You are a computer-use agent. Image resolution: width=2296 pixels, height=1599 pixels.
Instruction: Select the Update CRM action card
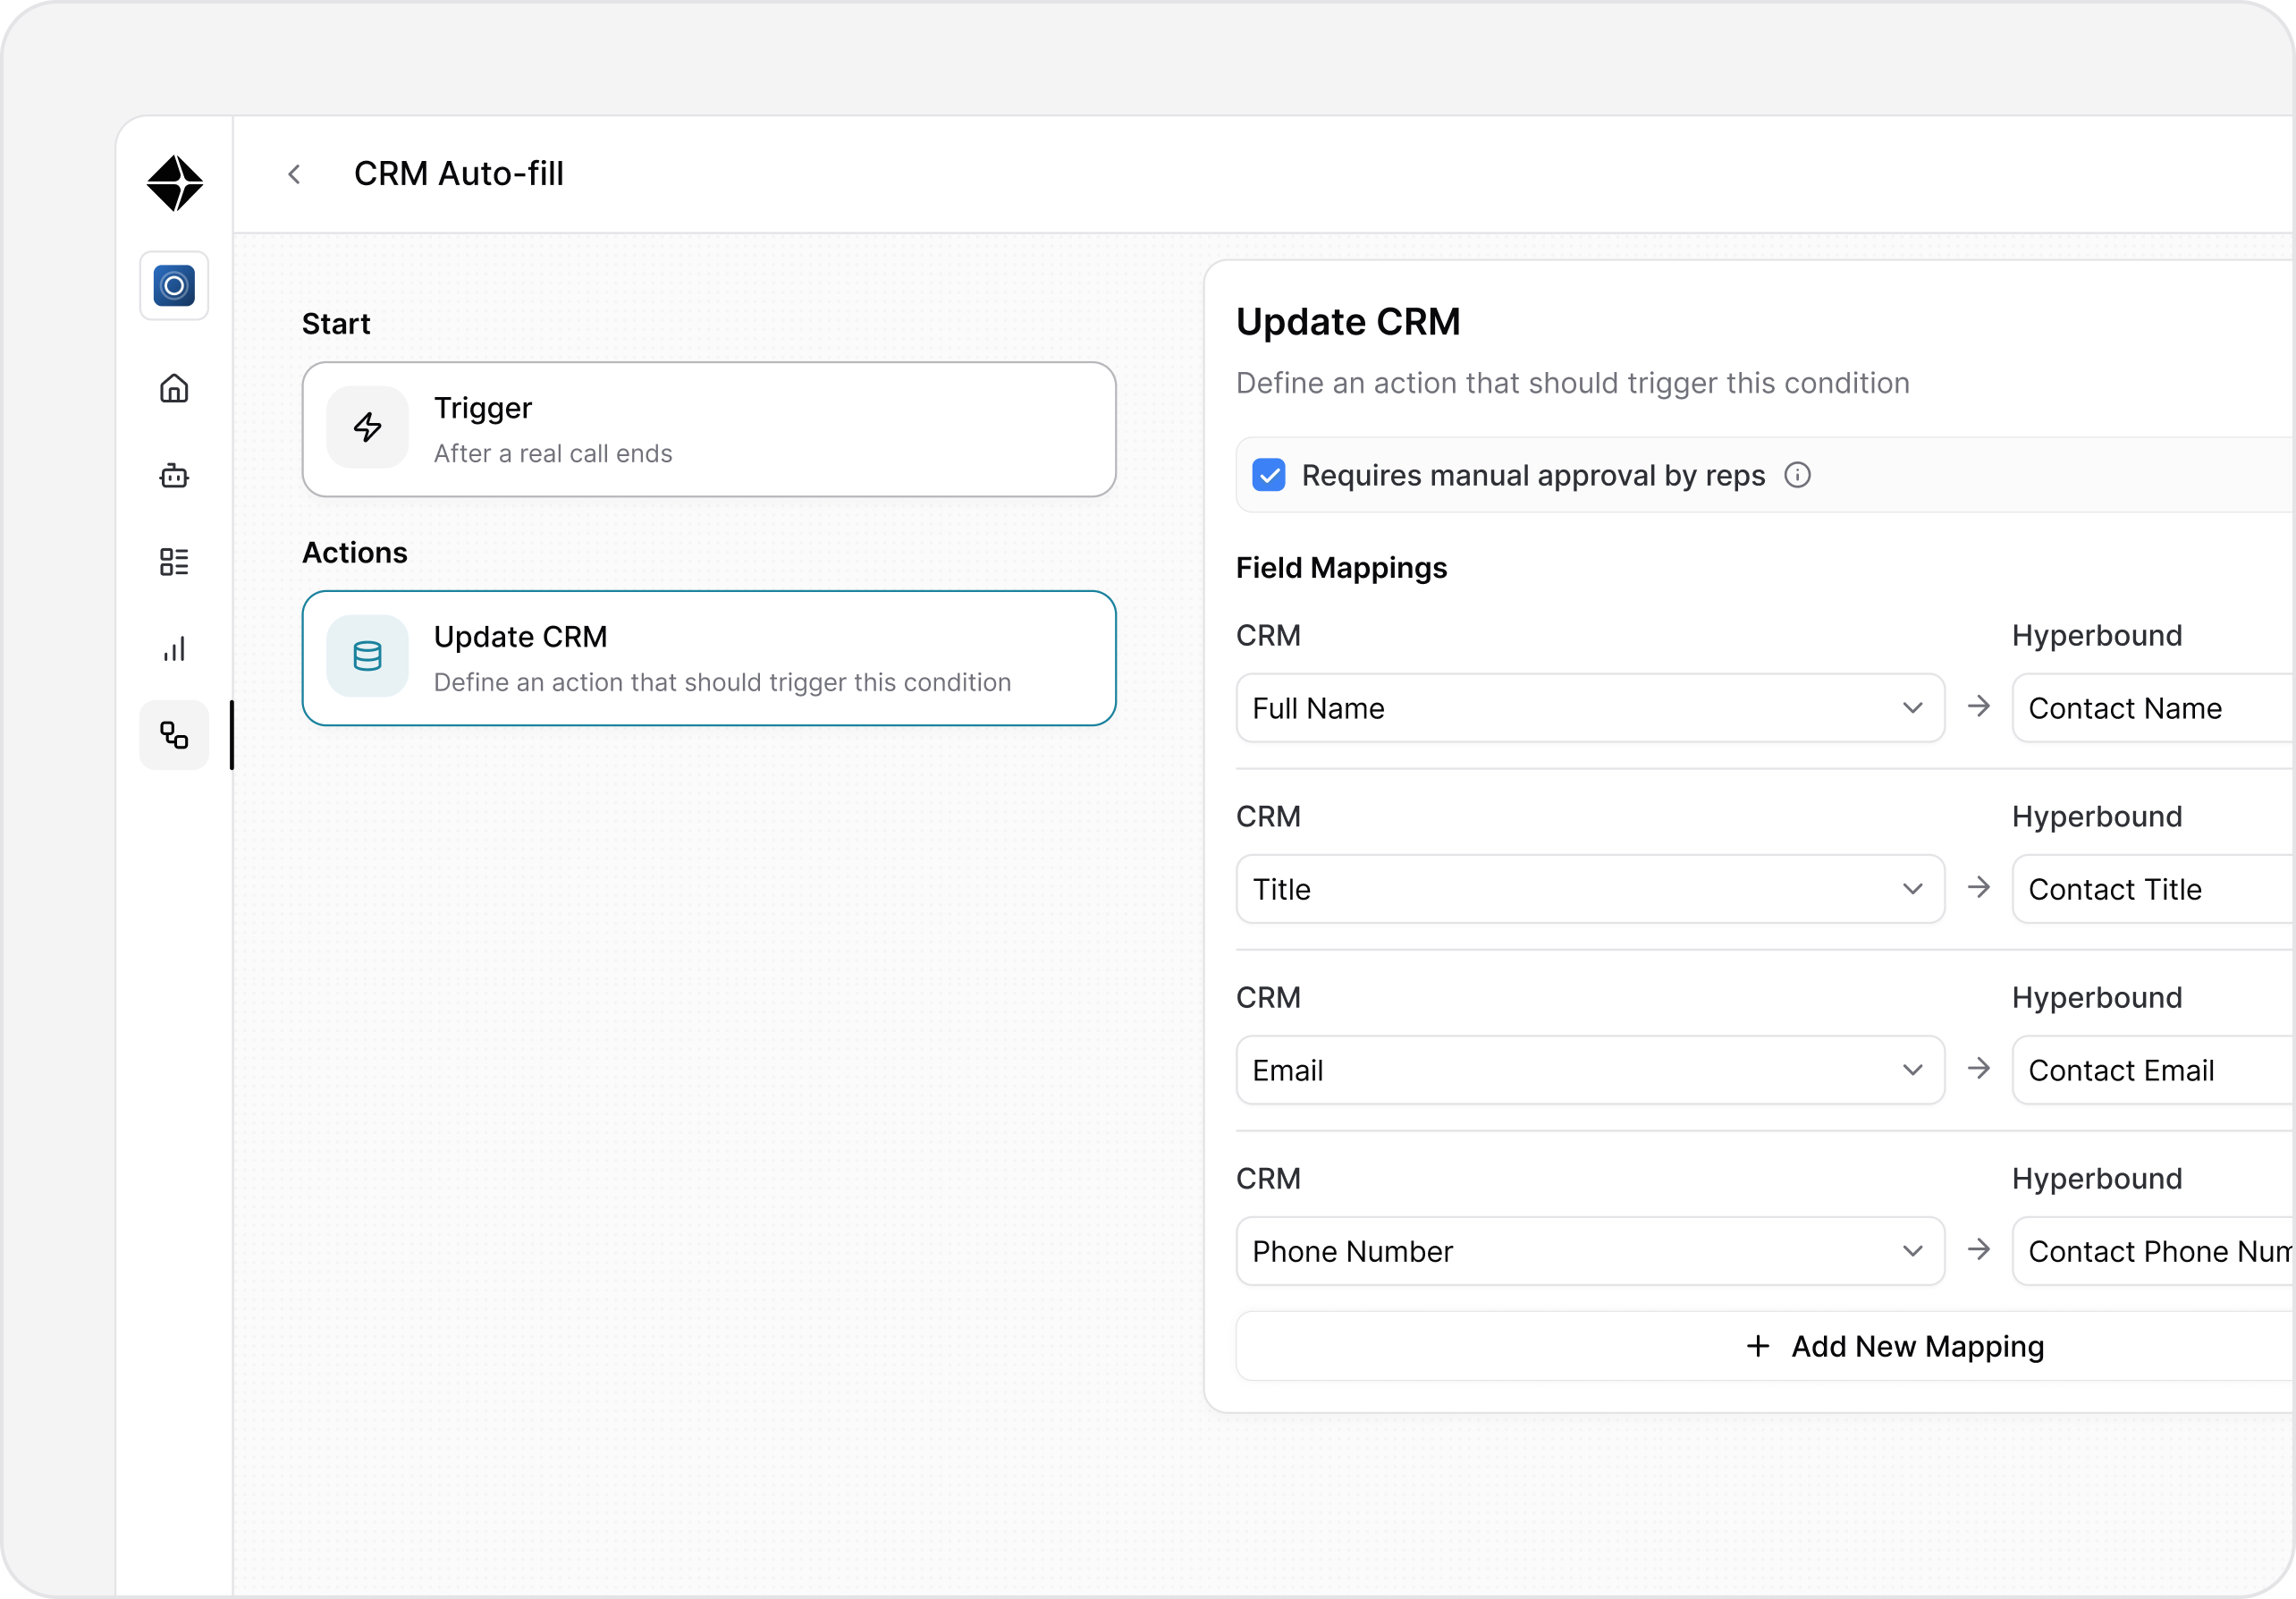(x=708, y=658)
